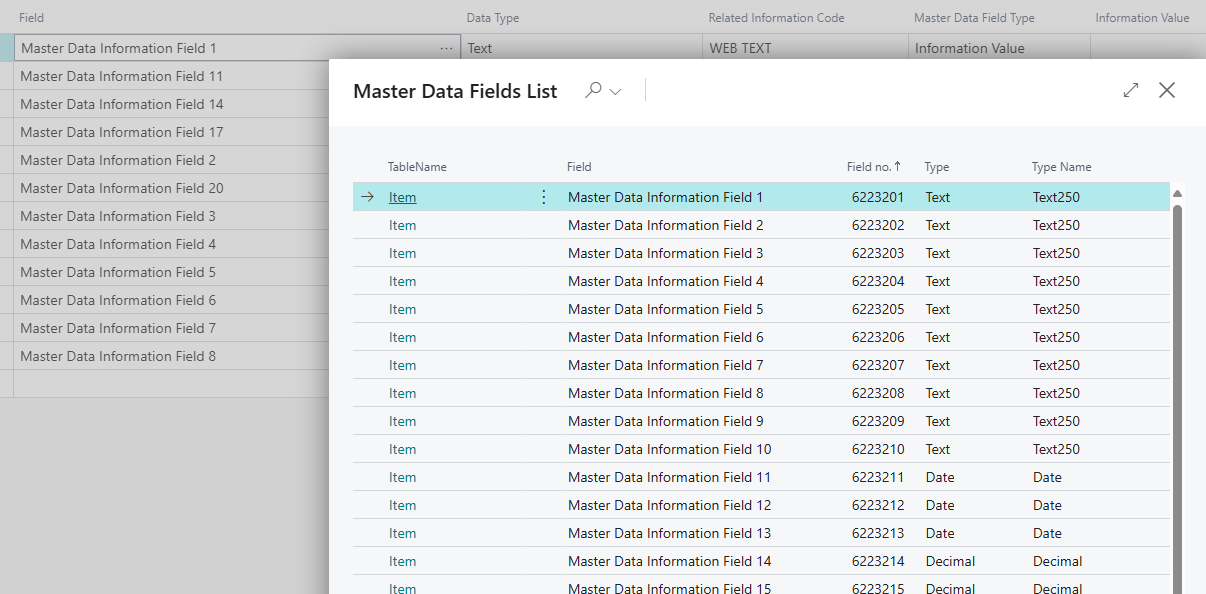The image size is (1206, 594).
Task: Click the Type column header in dialog
Action: [x=937, y=167]
